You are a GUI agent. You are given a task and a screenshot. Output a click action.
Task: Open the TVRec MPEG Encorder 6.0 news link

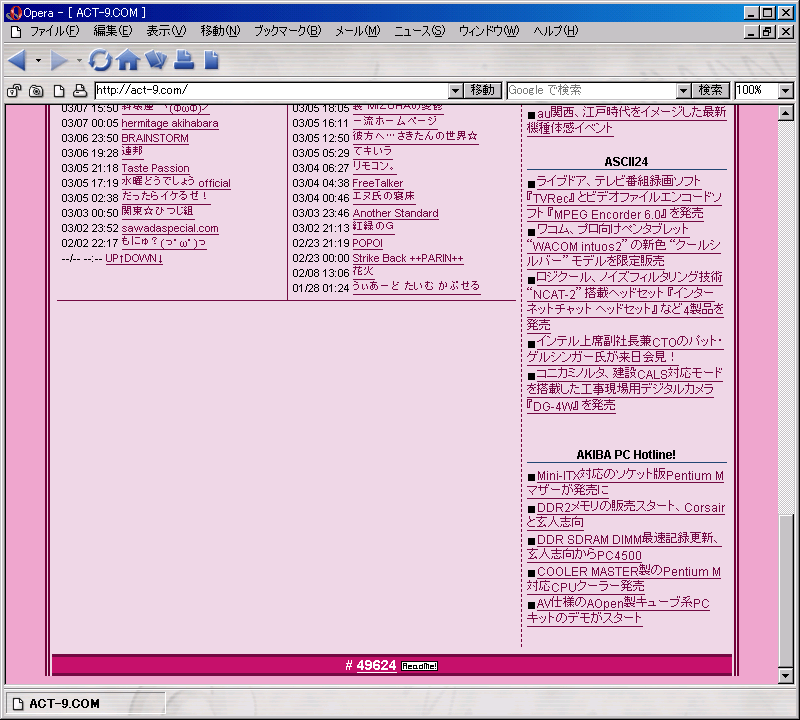[624, 197]
